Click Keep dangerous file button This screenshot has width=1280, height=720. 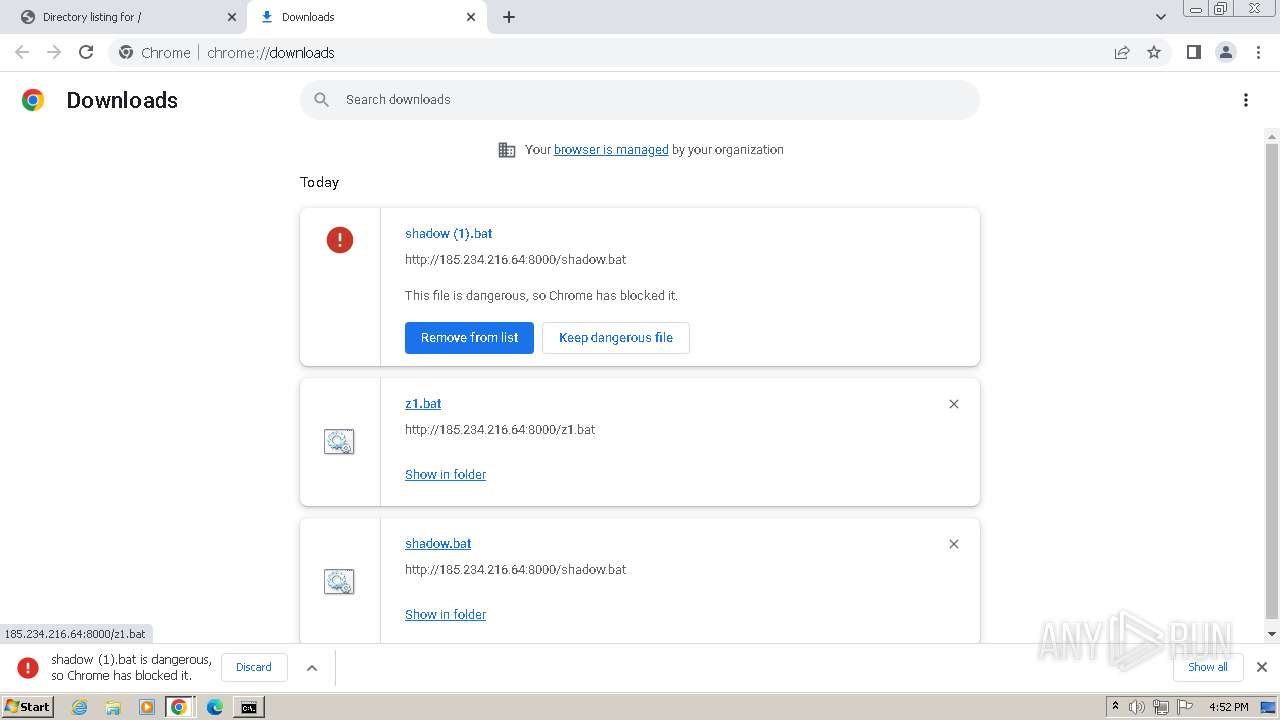tap(616, 338)
